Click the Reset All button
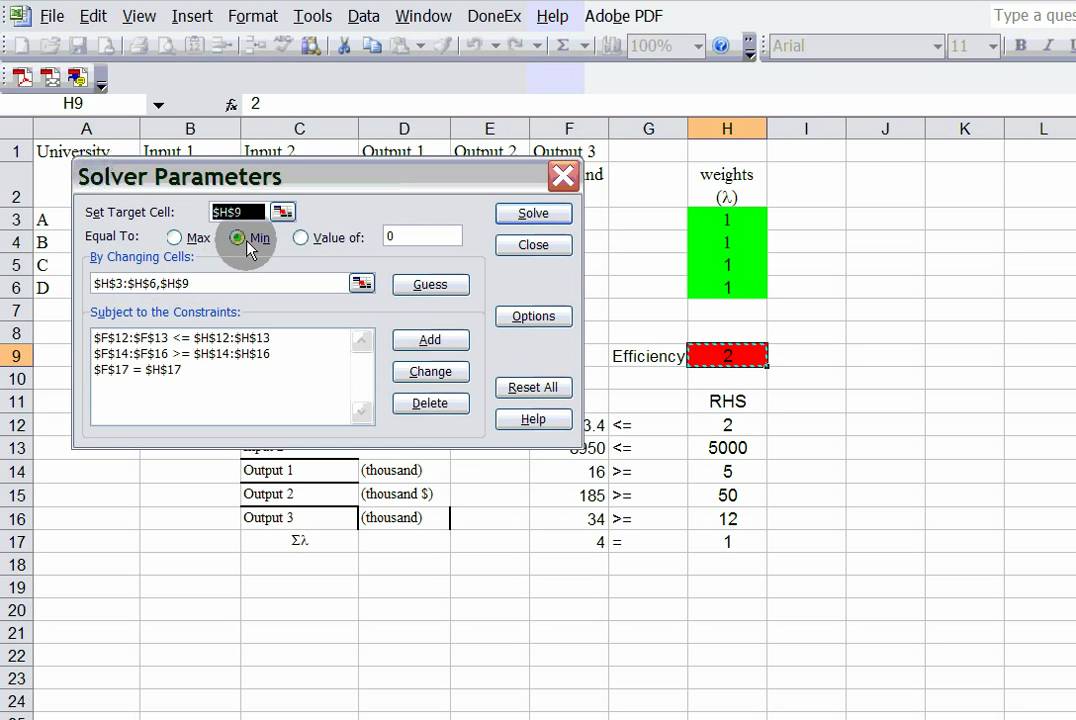 tap(533, 388)
